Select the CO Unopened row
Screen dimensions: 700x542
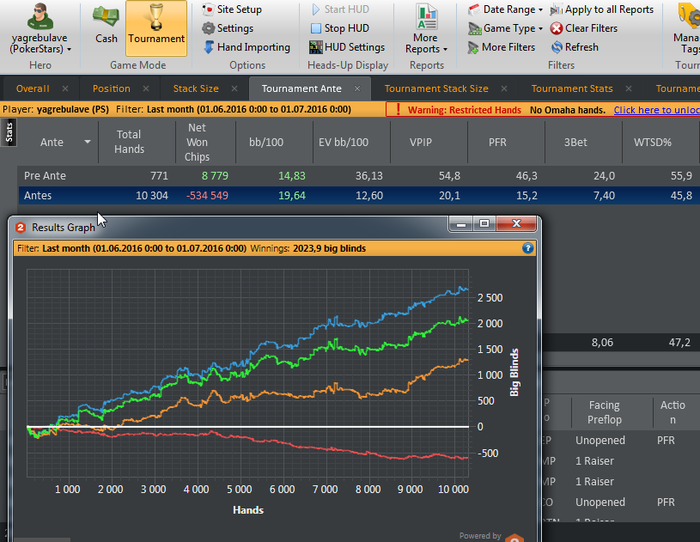(621, 502)
